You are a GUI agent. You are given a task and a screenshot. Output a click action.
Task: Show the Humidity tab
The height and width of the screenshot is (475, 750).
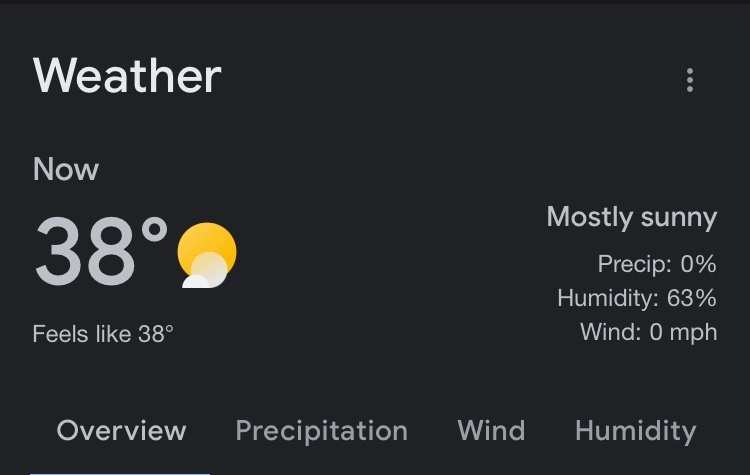click(636, 431)
